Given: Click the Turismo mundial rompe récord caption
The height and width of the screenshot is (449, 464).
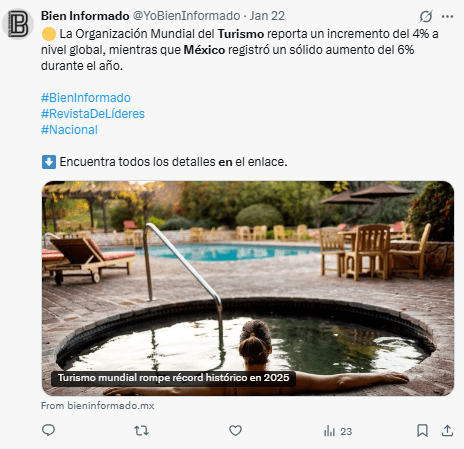Looking at the screenshot, I should (173, 378).
